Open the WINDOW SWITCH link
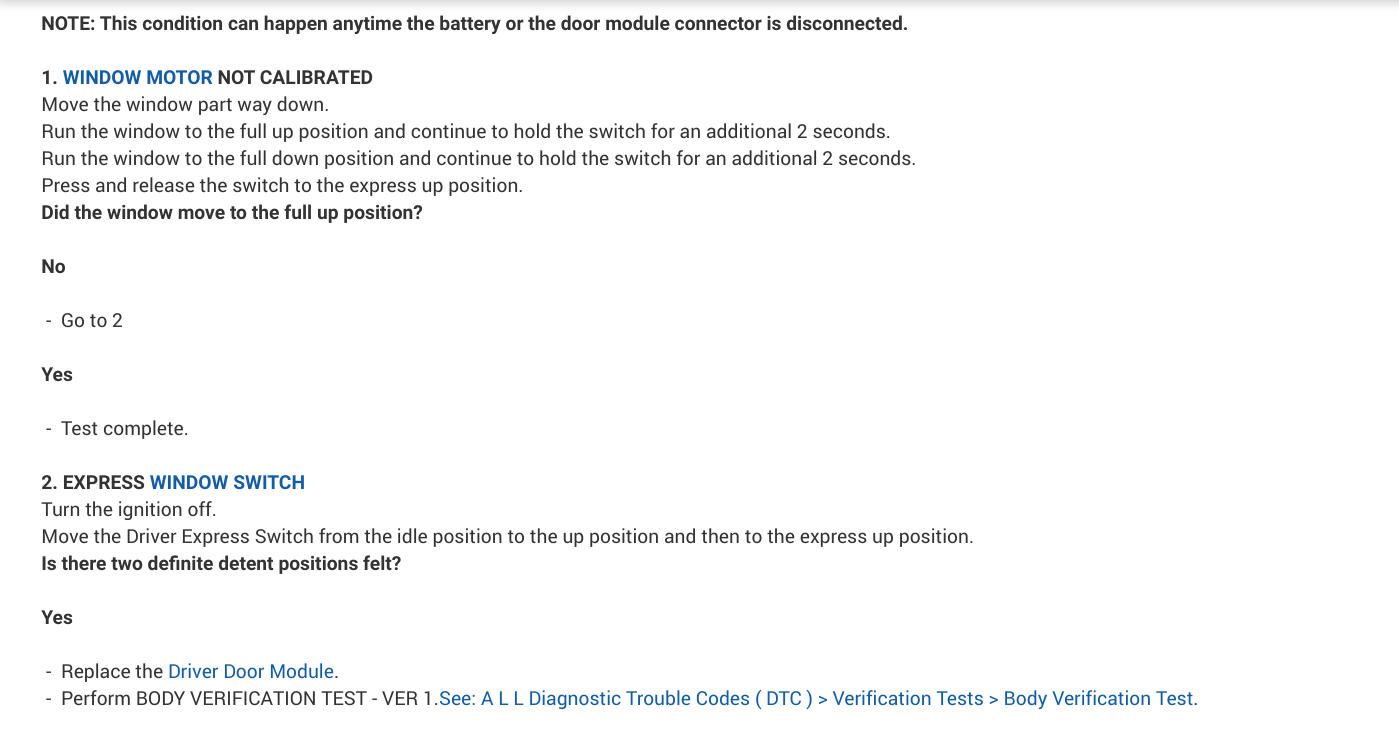The width and height of the screenshot is (1399, 733). click(x=227, y=482)
